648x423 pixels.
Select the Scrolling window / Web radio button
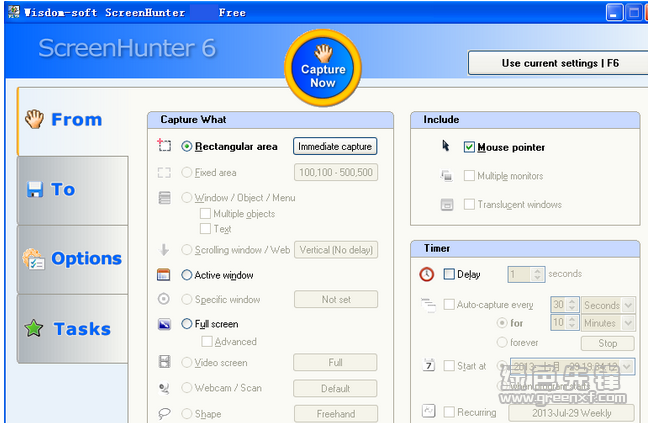point(187,250)
